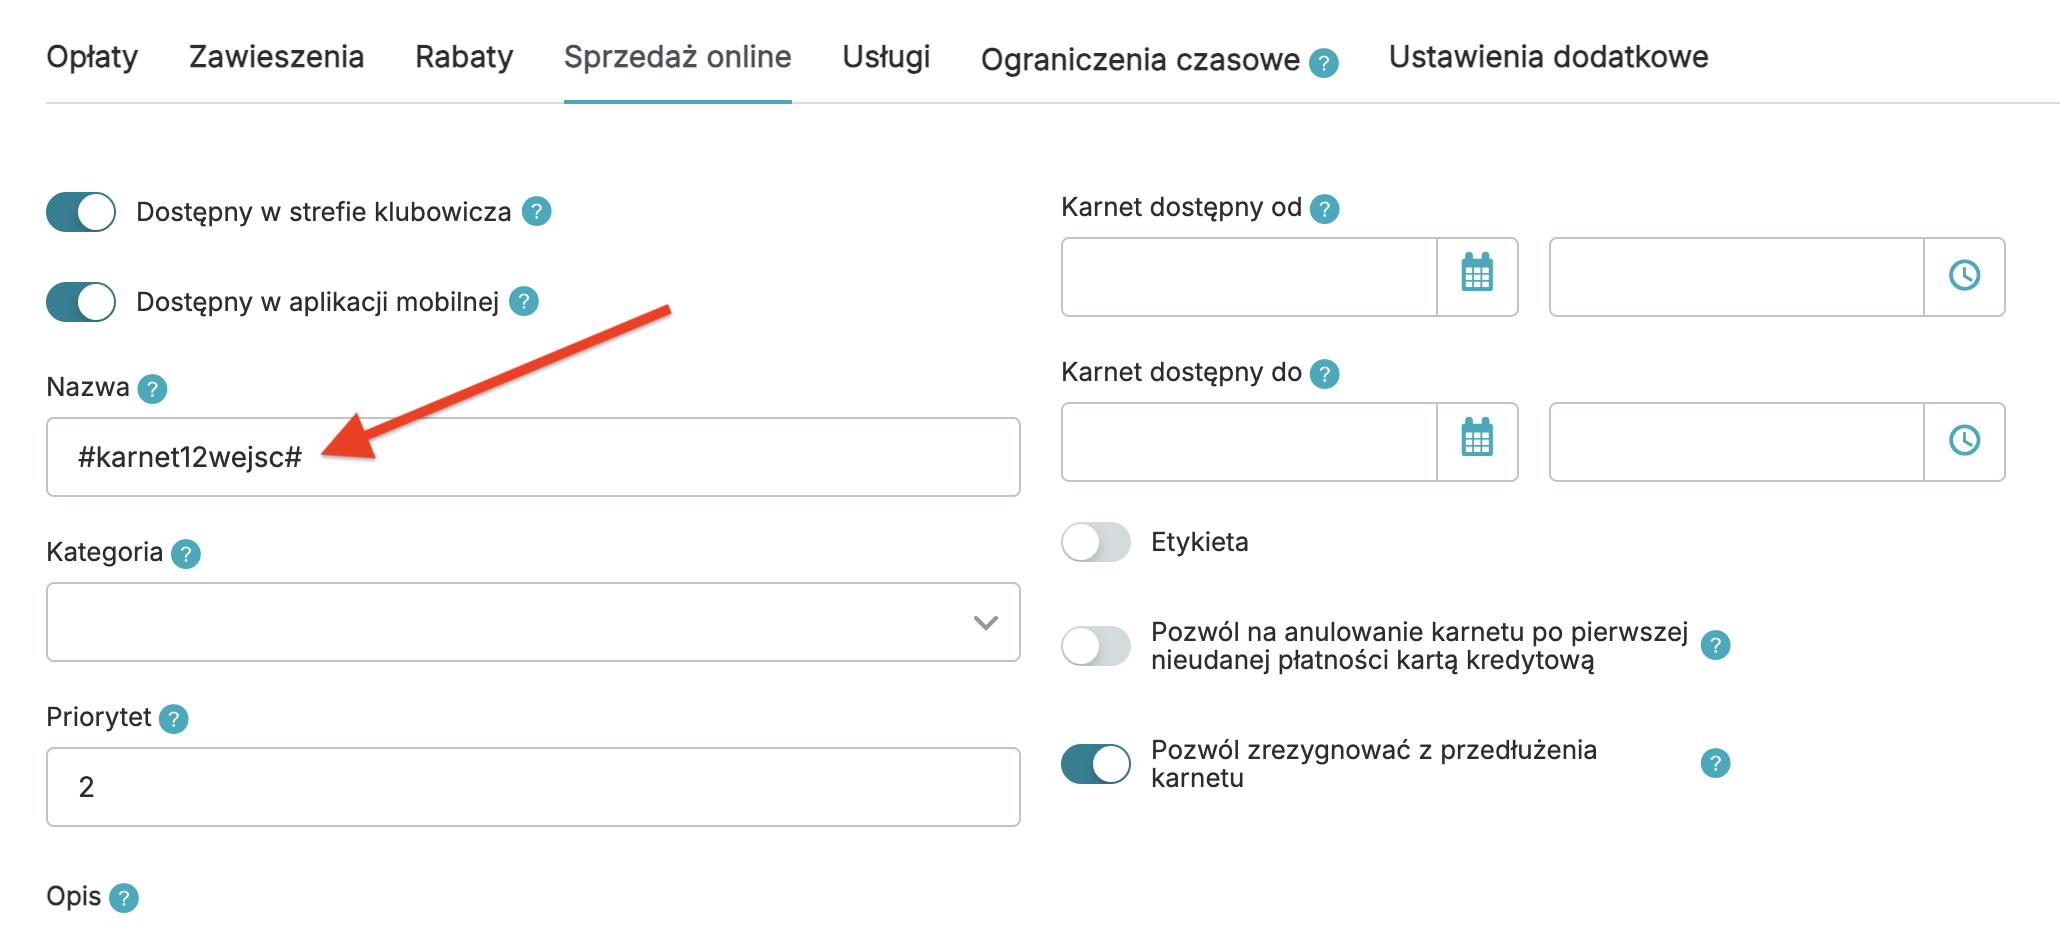Disable Dostępny w strefie klubowicza toggle
2060x928 pixels.
point(81,212)
